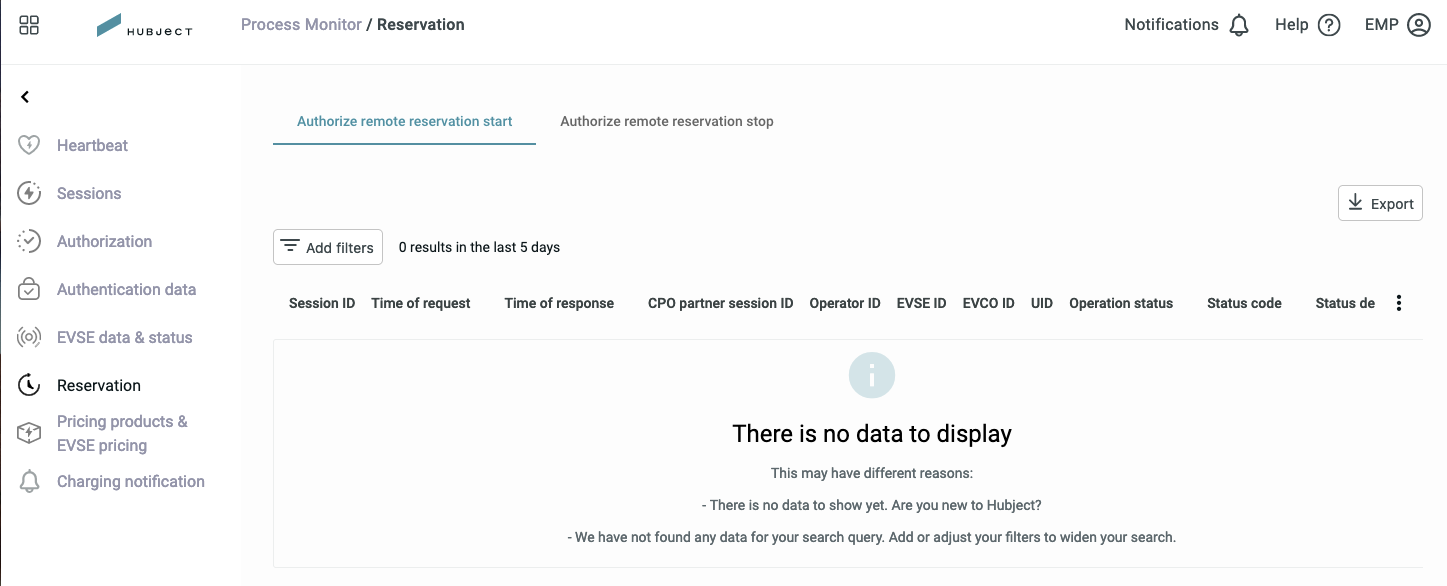Click the Authentication data lock icon
The image size is (1447, 586).
pos(29,289)
